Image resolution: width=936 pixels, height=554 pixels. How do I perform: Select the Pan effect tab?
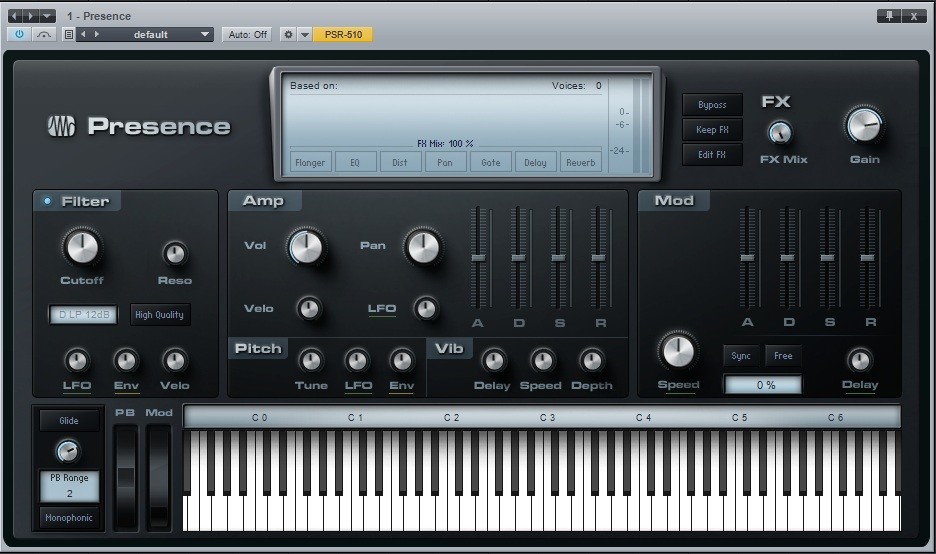(x=445, y=162)
